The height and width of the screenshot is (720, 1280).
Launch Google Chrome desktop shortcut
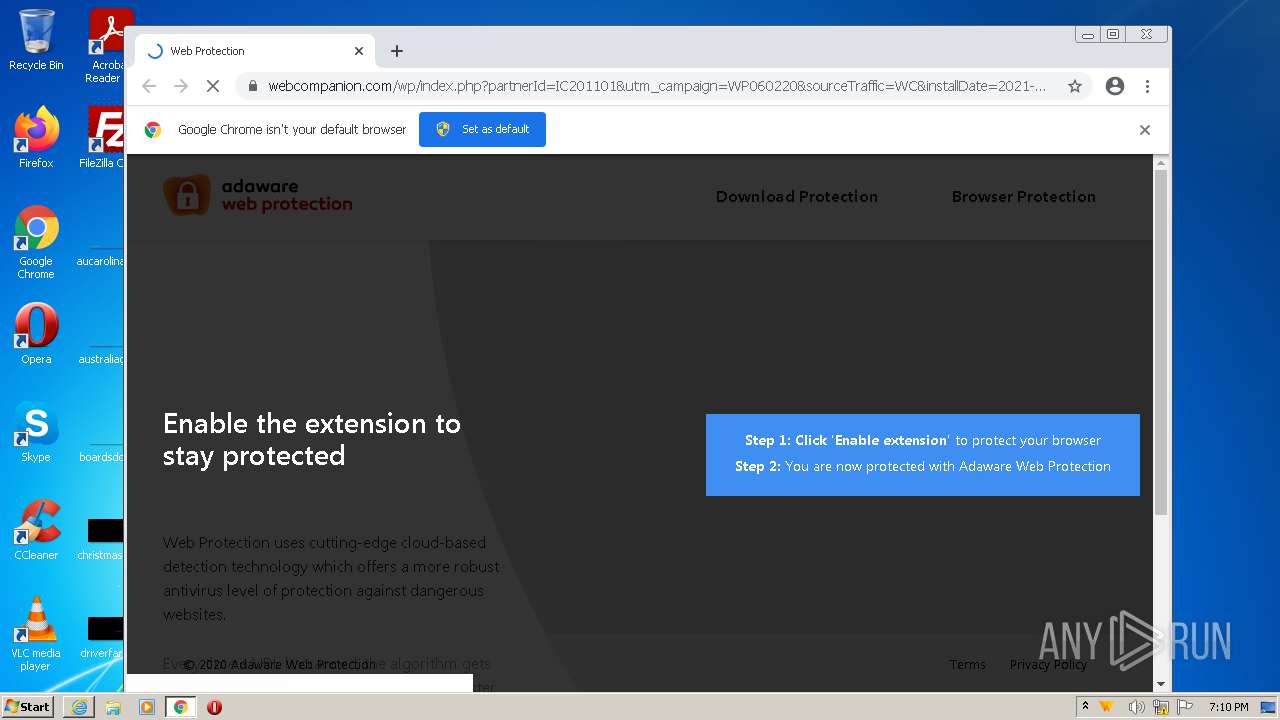(36, 243)
